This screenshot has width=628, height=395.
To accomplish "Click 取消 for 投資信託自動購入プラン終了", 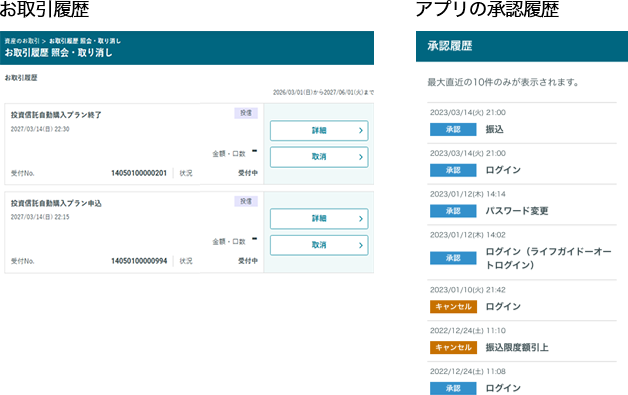I will pos(319,157).
